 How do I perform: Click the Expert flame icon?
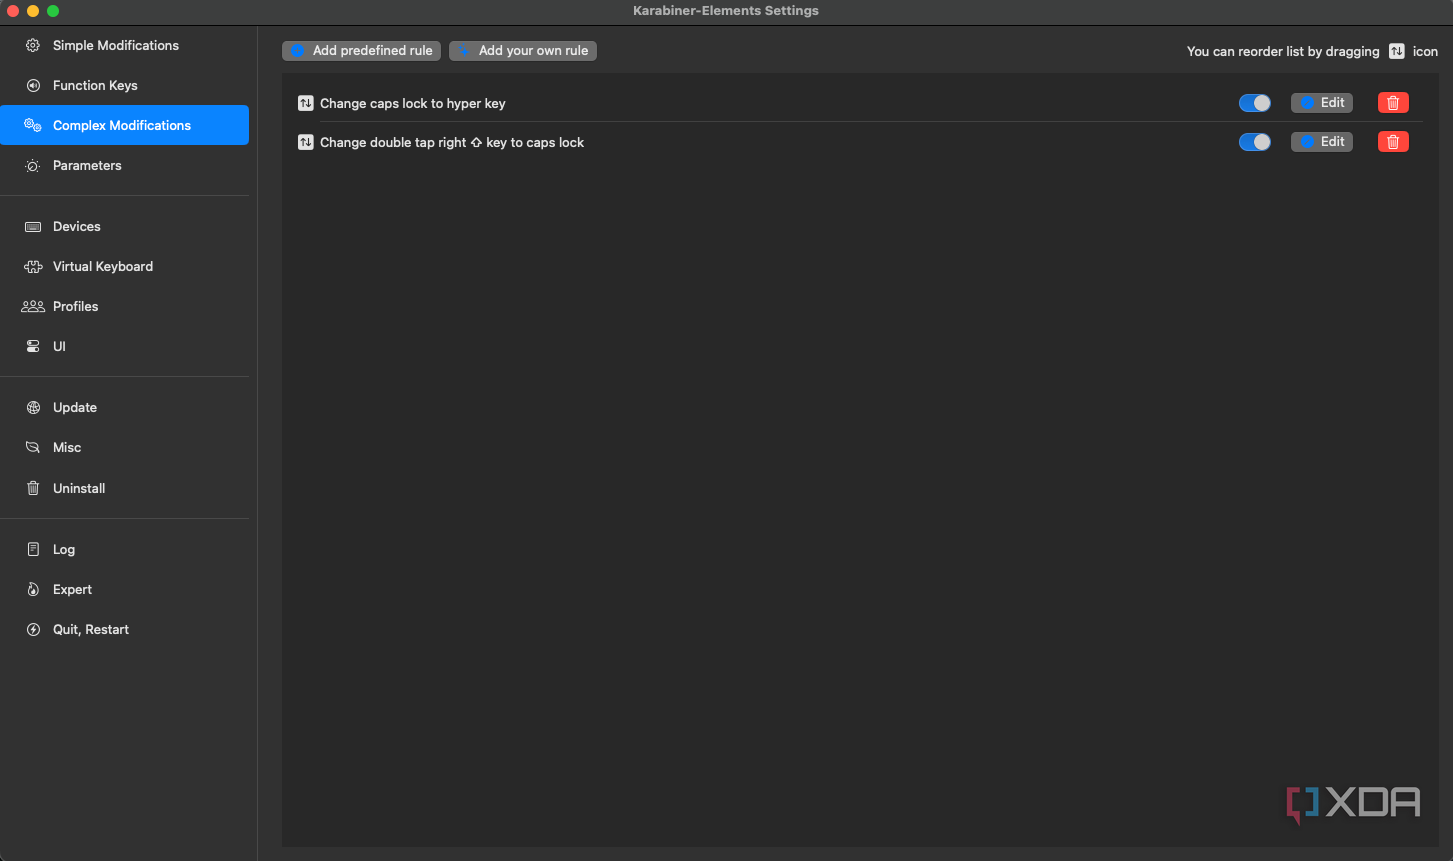click(x=33, y=589)
